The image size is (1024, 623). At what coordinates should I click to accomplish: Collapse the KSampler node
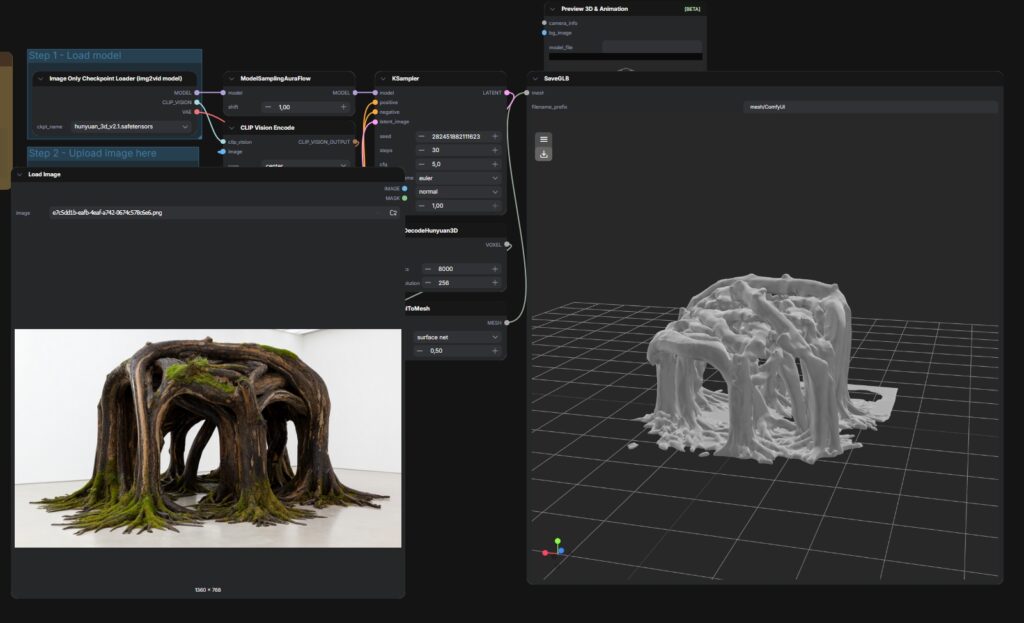coord(383,78)
